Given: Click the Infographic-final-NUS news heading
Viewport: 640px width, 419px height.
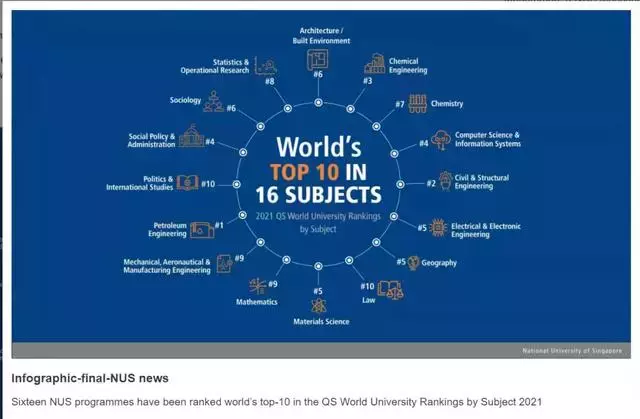Looking at the screenshot, I should point(90,378).
